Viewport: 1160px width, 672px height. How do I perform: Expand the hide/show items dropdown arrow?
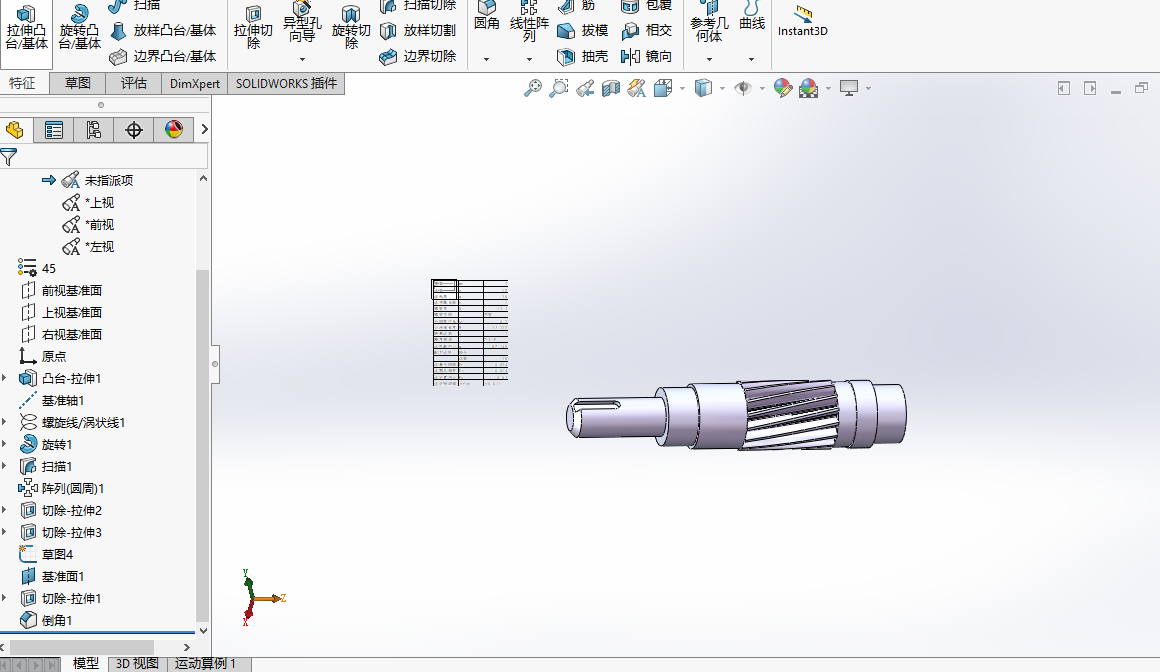[762, 89]
